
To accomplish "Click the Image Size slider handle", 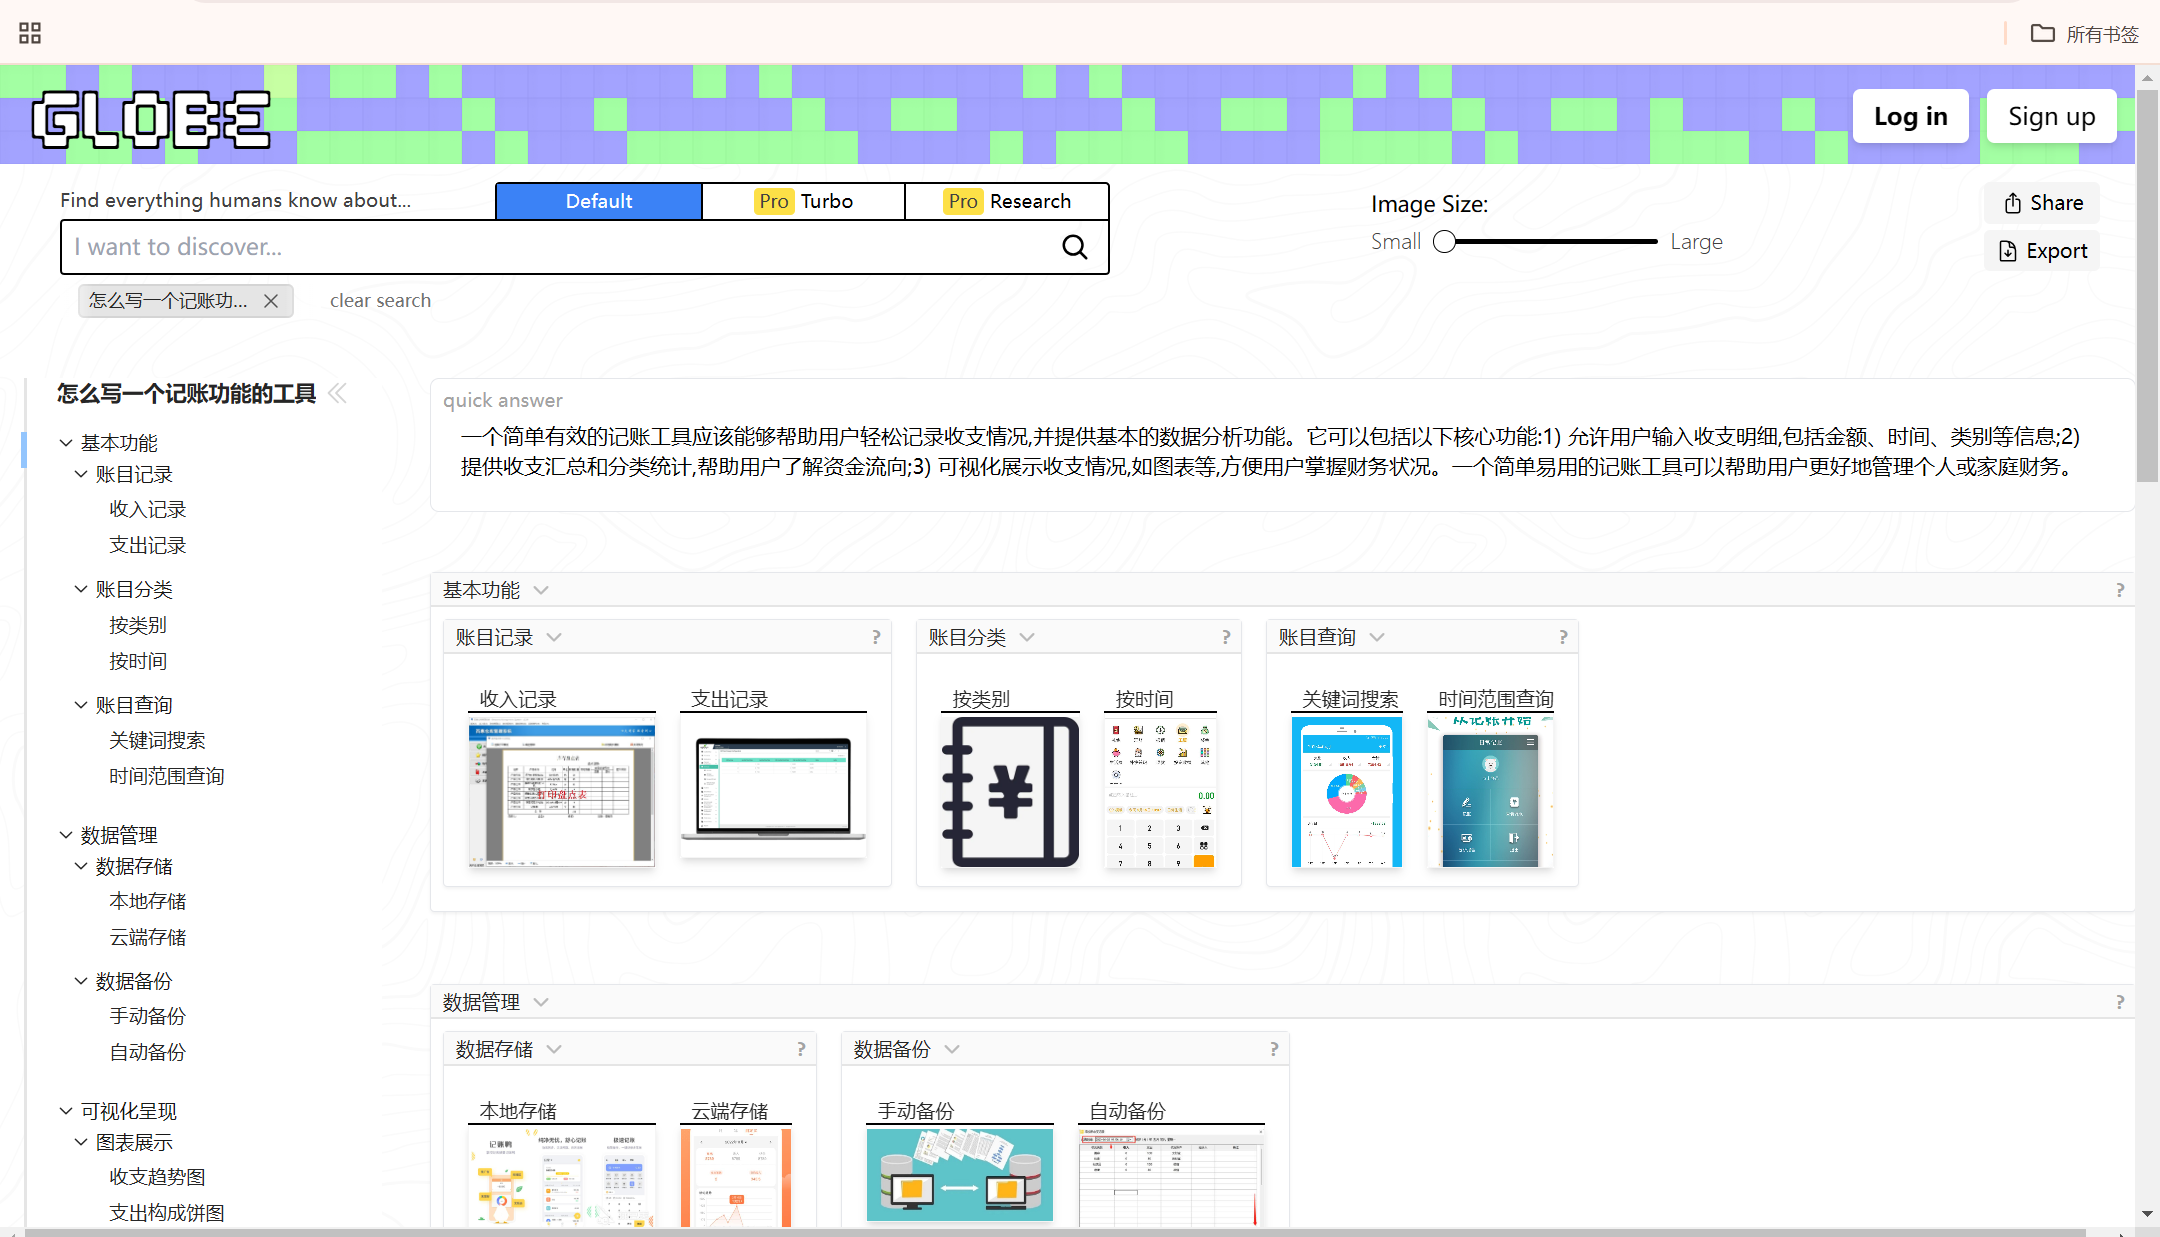I will (x=1444, y=242).
